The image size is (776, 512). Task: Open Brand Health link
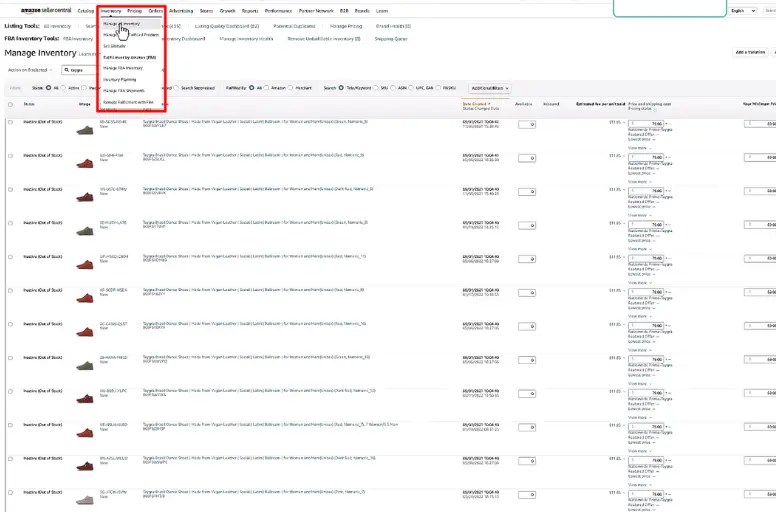[x=393, y=26]
